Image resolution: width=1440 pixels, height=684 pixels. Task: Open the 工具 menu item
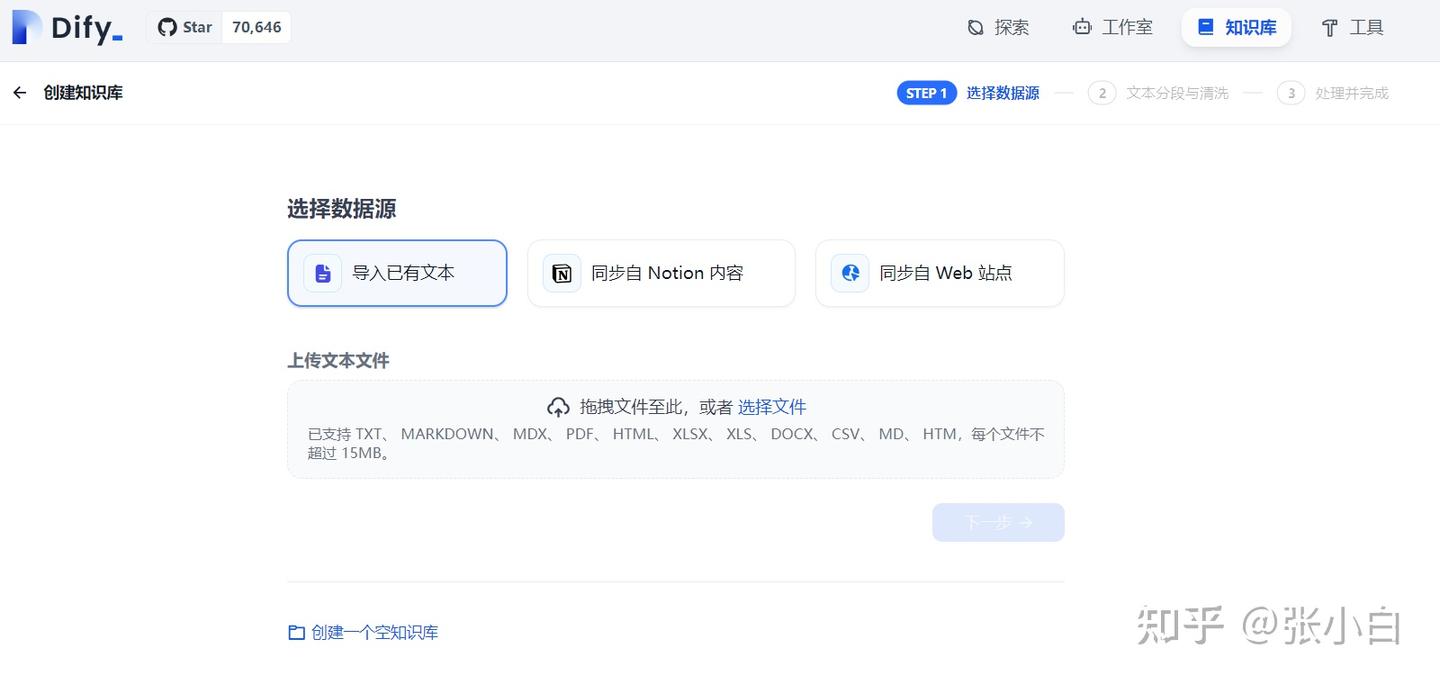tap(1351, 27)
